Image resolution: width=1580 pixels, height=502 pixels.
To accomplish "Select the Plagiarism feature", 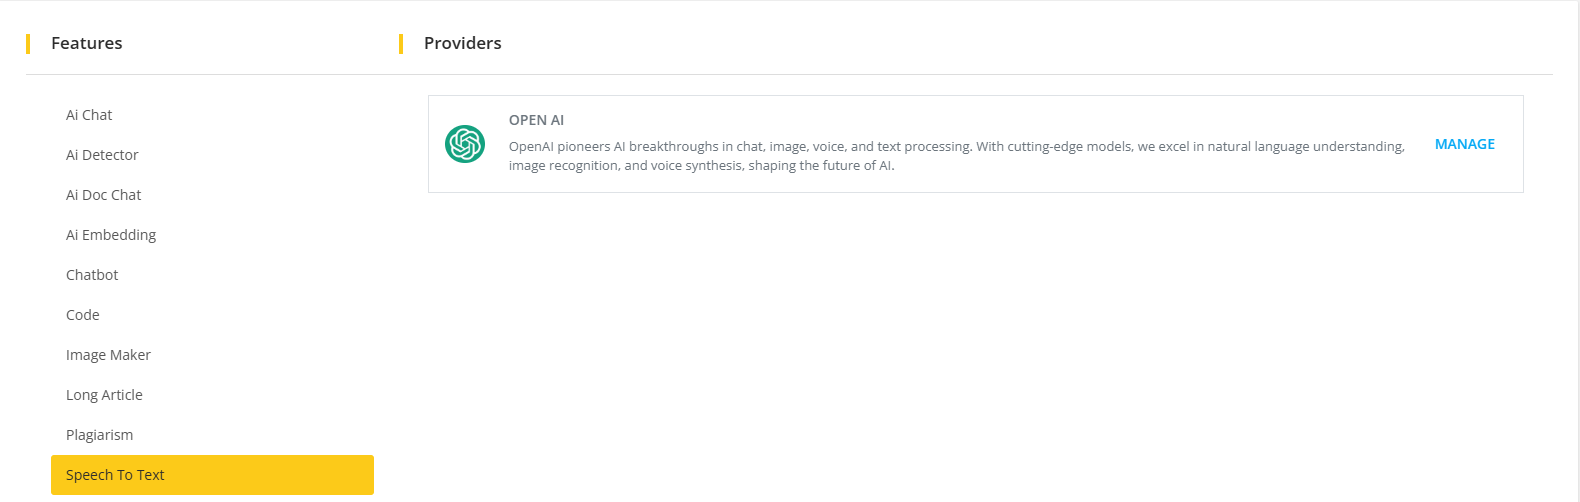I will point(99,435).
